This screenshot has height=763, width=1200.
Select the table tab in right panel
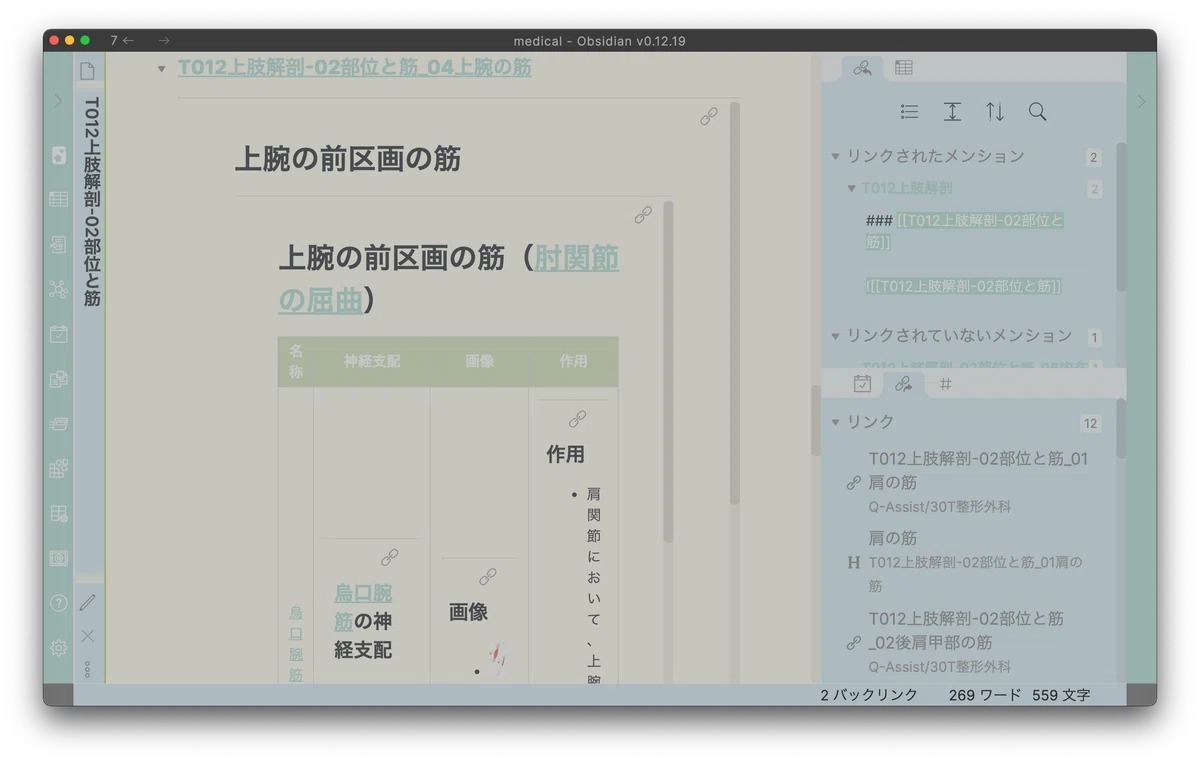pos(904,68)
